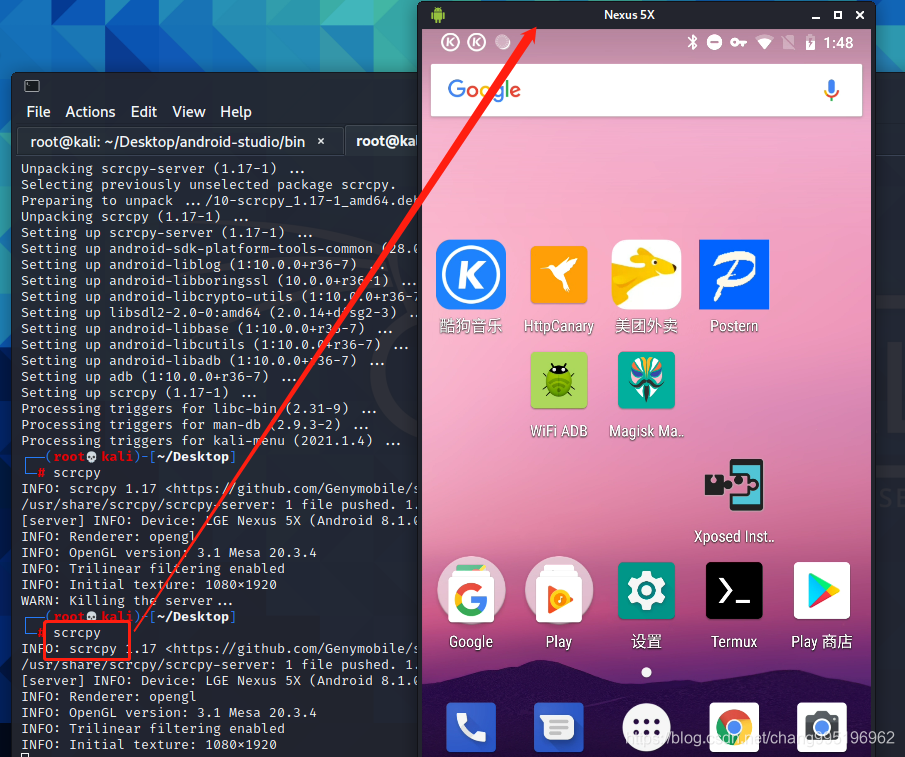Open the Camera app in the dock
Screen dimensions: 905x757
(821, 727)
